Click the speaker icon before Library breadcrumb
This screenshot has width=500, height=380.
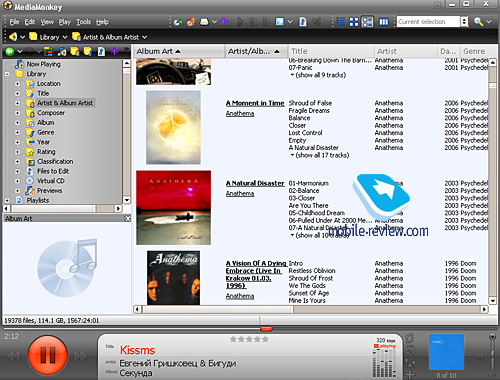tap(13, 36)
